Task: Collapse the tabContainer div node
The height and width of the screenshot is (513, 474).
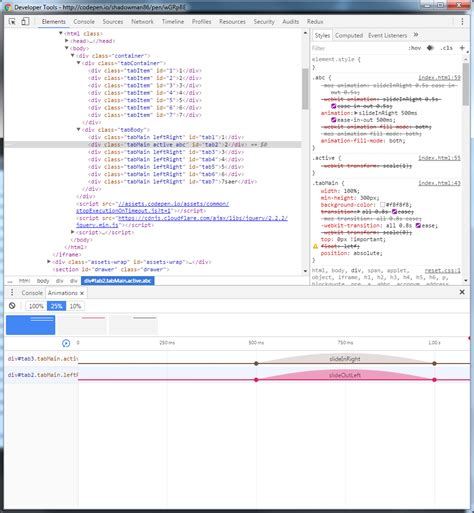Action: click(x=79, y=63)
